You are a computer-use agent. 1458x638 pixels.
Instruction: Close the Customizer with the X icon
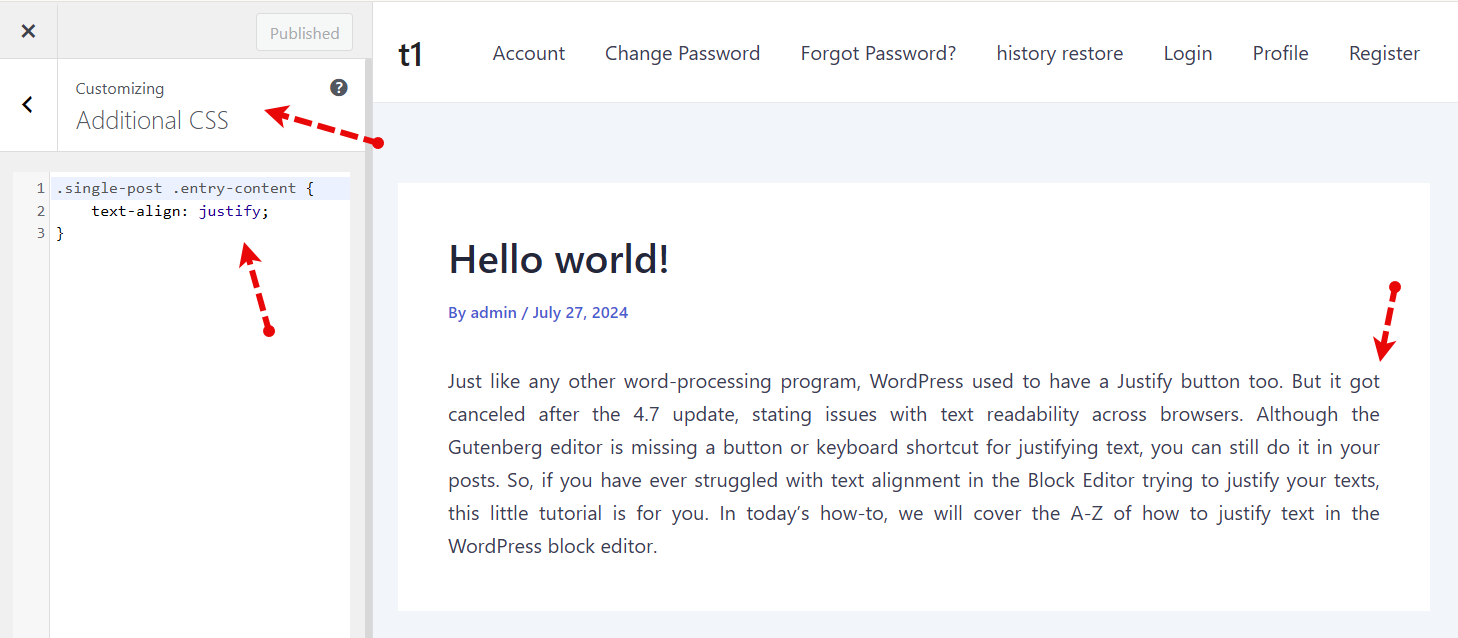[28, 31]
